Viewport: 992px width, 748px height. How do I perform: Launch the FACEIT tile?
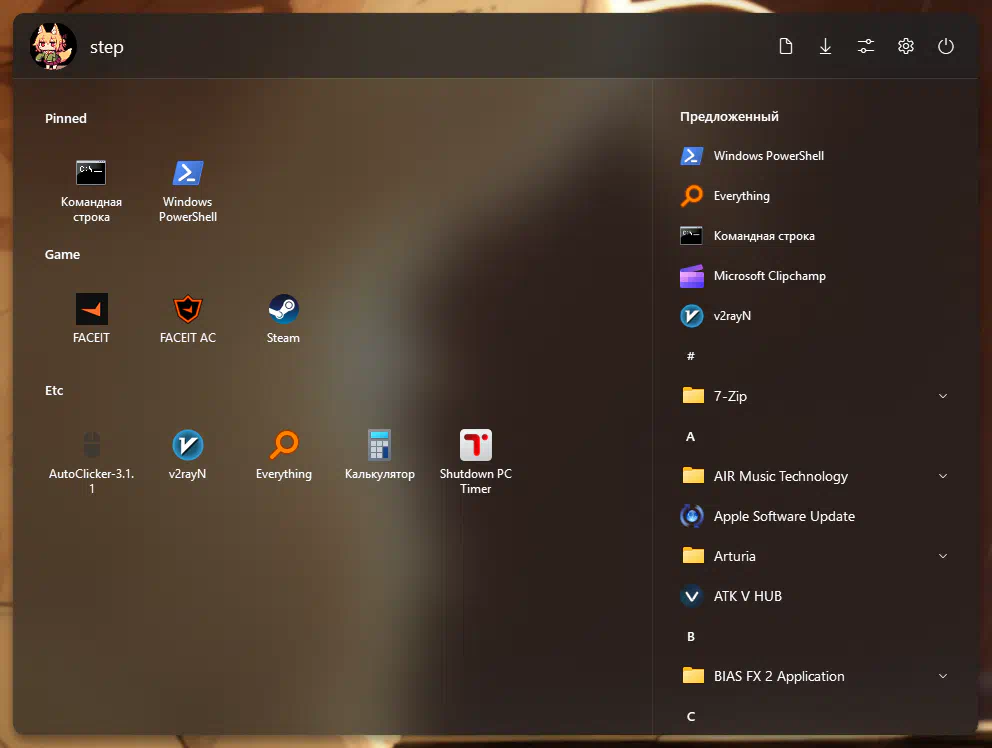click(x=91, y=319)
